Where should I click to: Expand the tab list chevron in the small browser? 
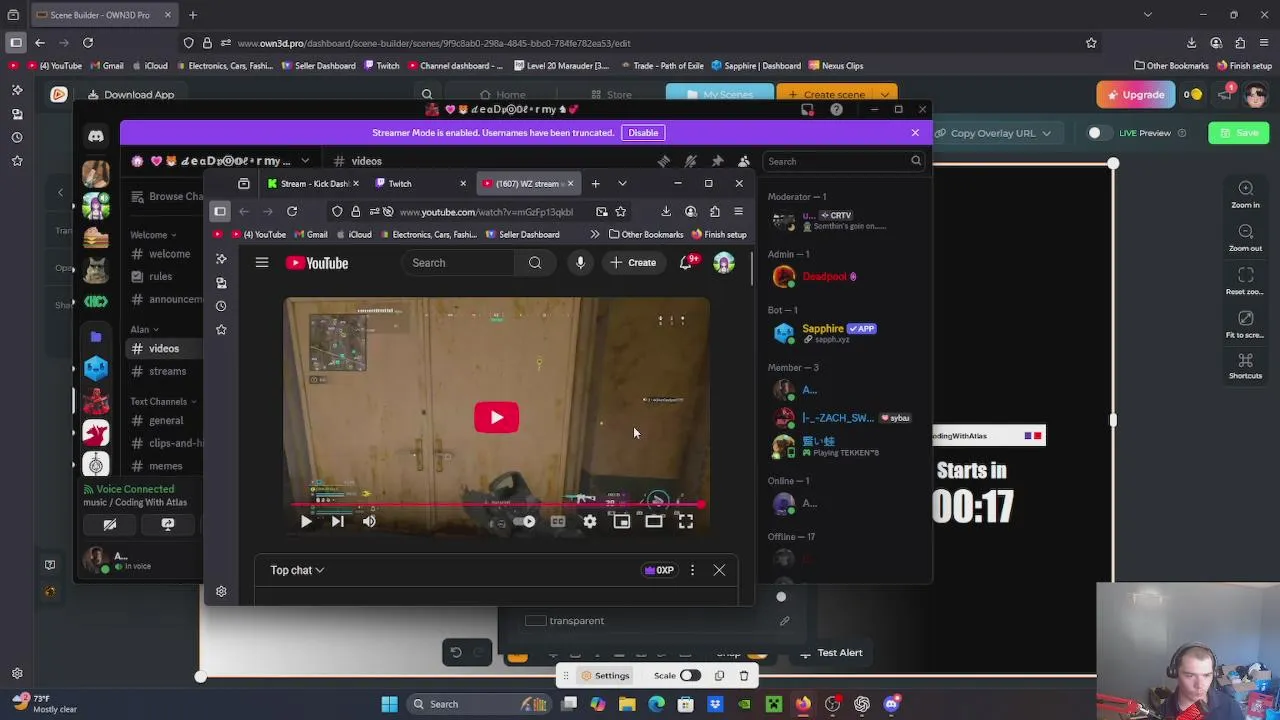pyautogui.click(x=622, y=184)
